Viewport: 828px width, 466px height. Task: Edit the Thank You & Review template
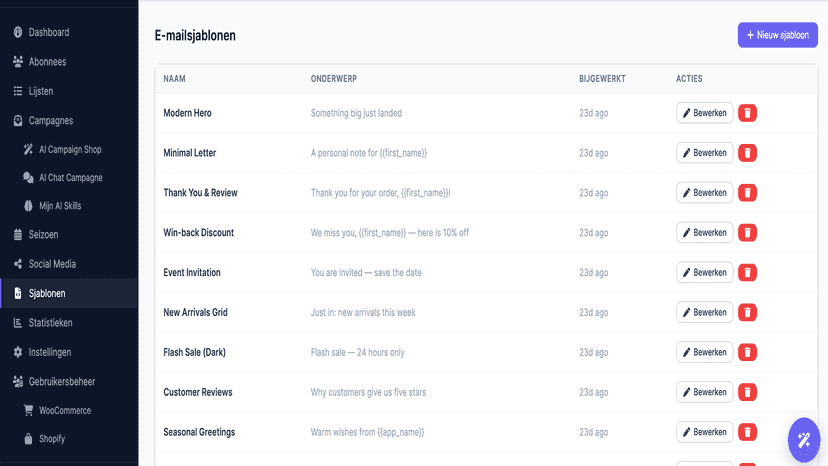704,193
